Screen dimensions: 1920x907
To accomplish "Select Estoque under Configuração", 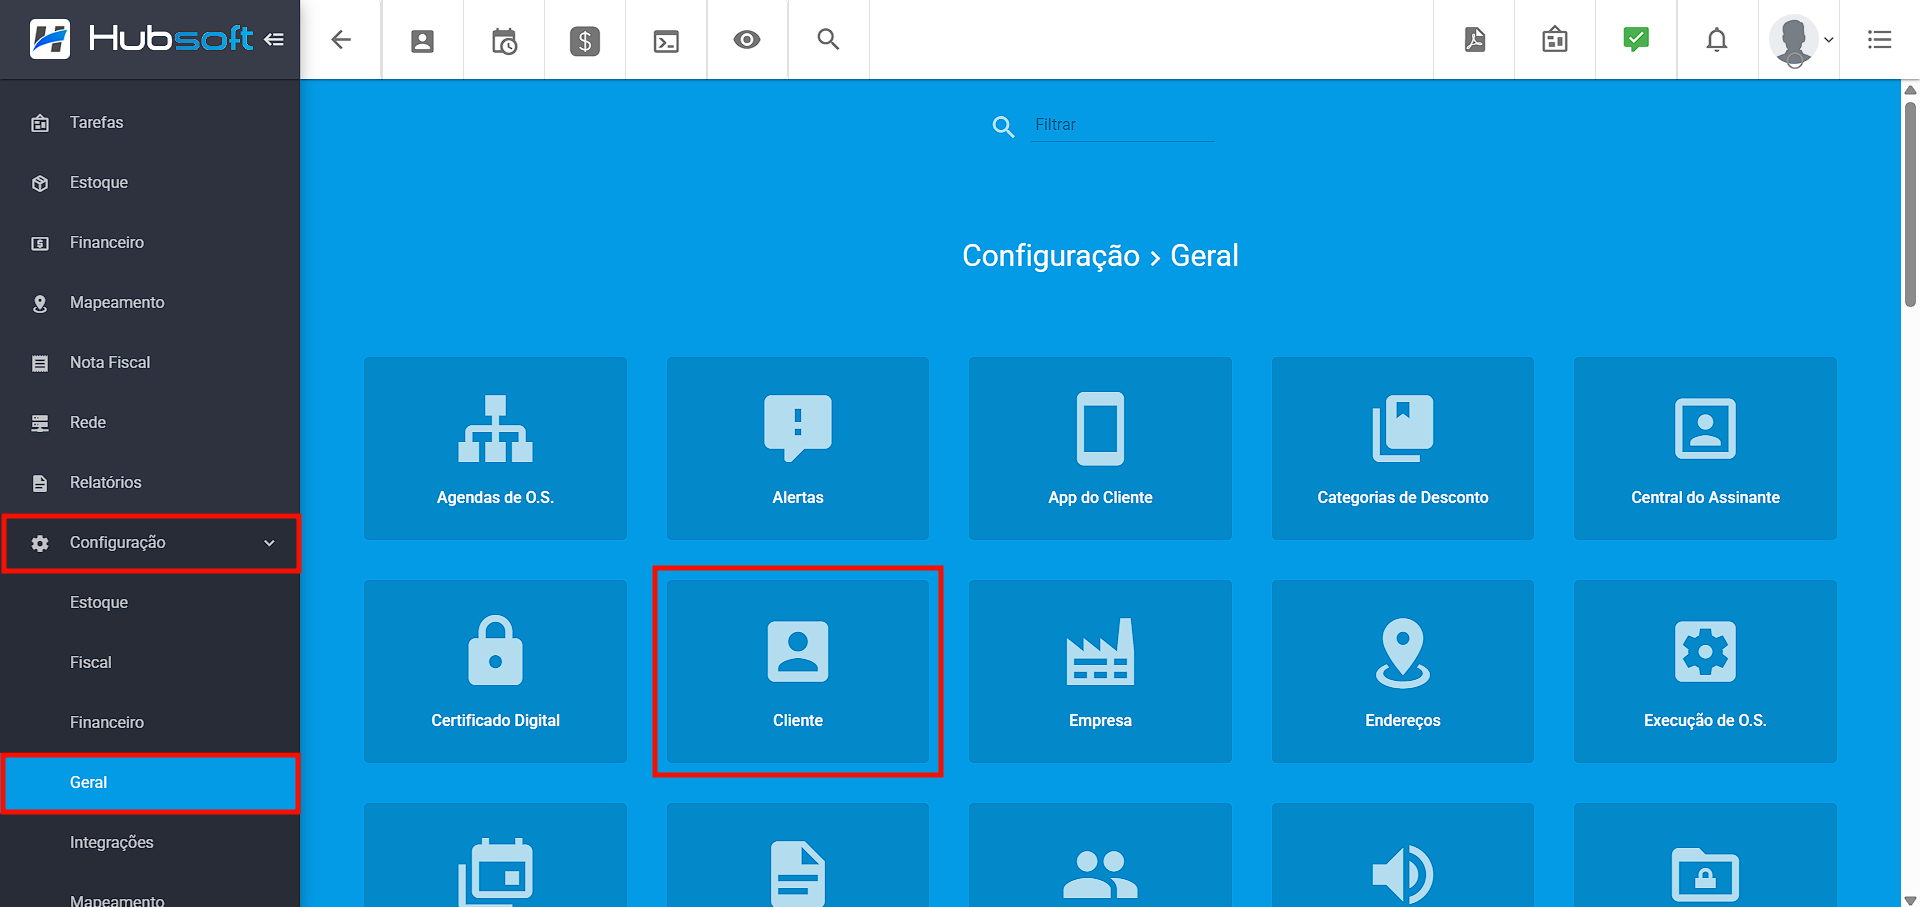I will pos(150,602).
